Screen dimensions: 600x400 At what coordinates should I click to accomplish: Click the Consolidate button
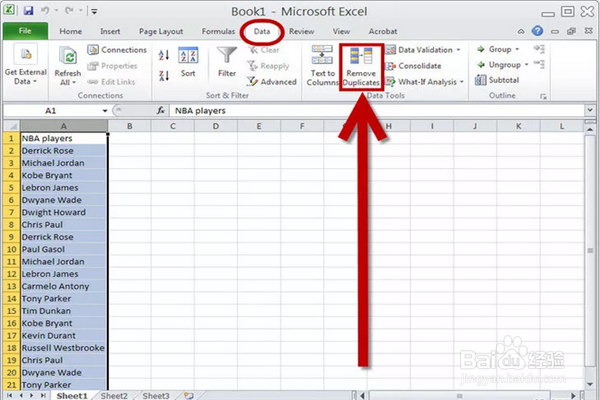(x=414, y=66)
